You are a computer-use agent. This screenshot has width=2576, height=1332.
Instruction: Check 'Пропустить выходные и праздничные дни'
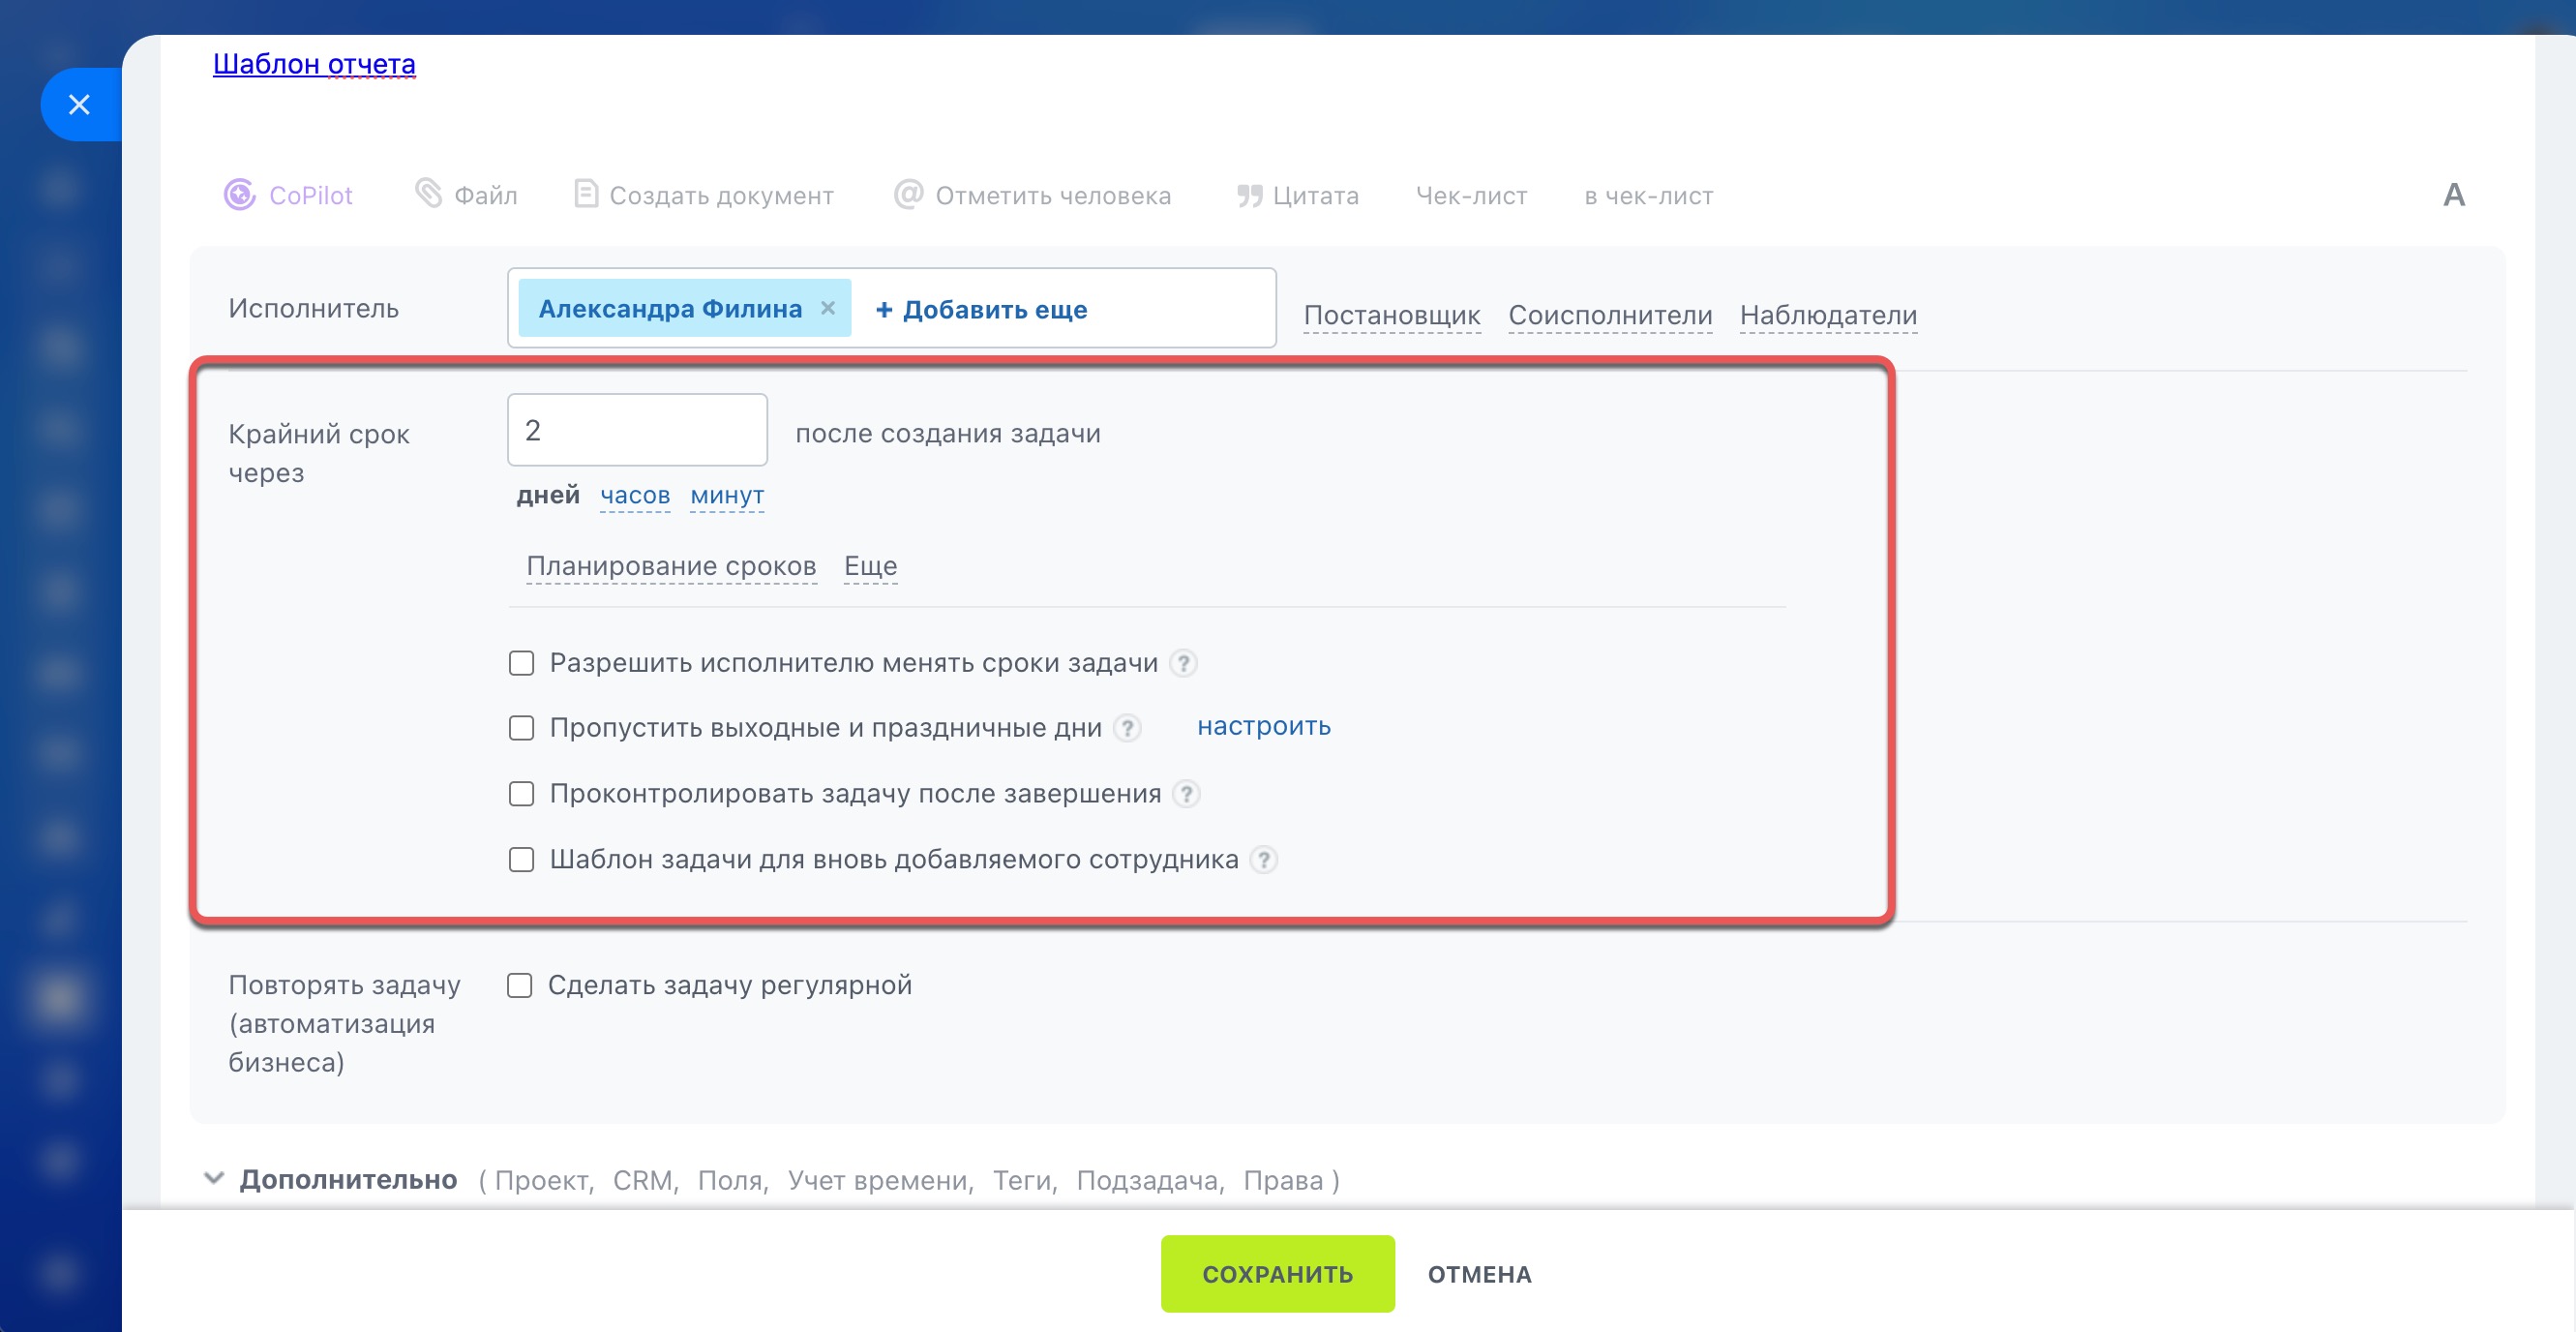[521, 728]
